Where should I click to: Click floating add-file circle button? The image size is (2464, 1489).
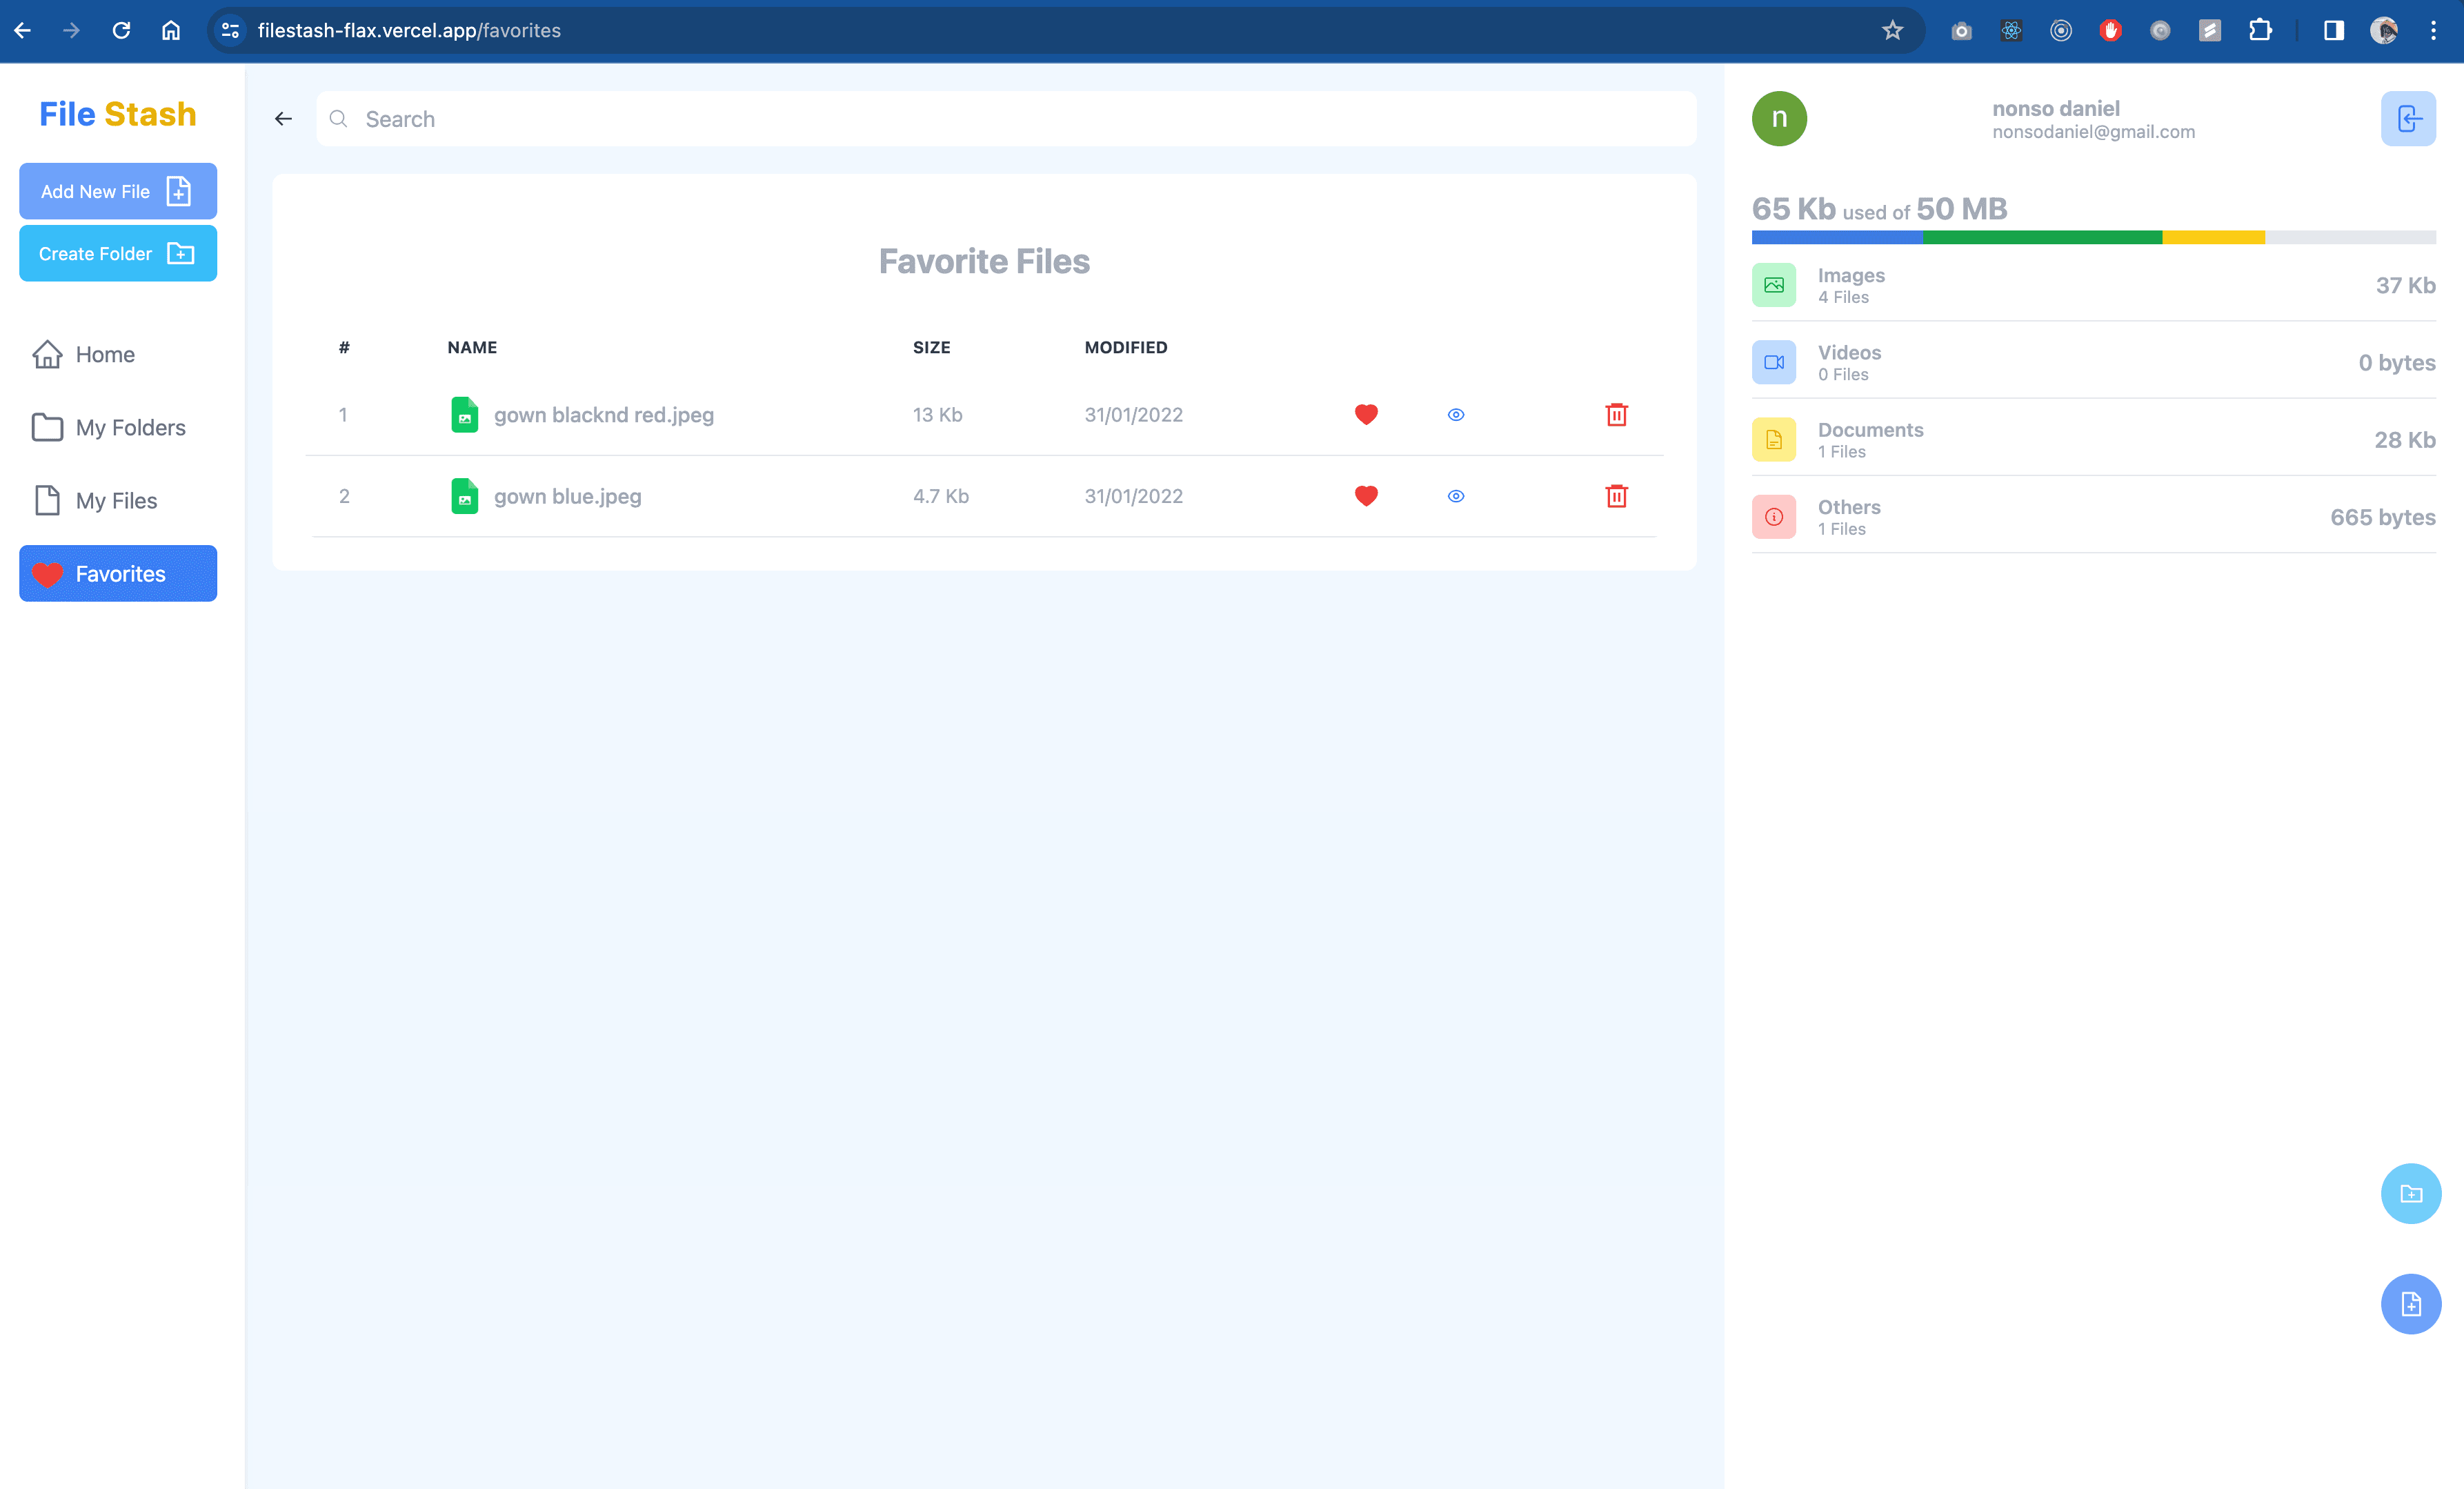[x=2410, y=1304]
